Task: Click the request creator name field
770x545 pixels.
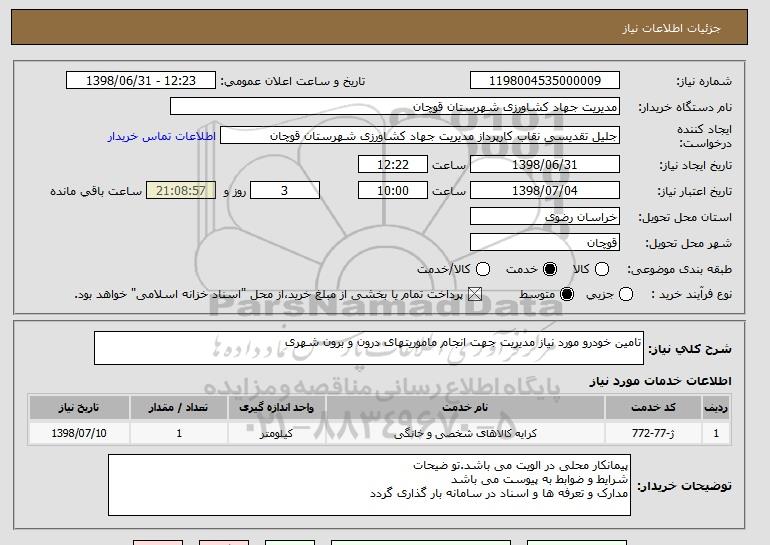Action: pyautogui.click(x=420, y=136)
